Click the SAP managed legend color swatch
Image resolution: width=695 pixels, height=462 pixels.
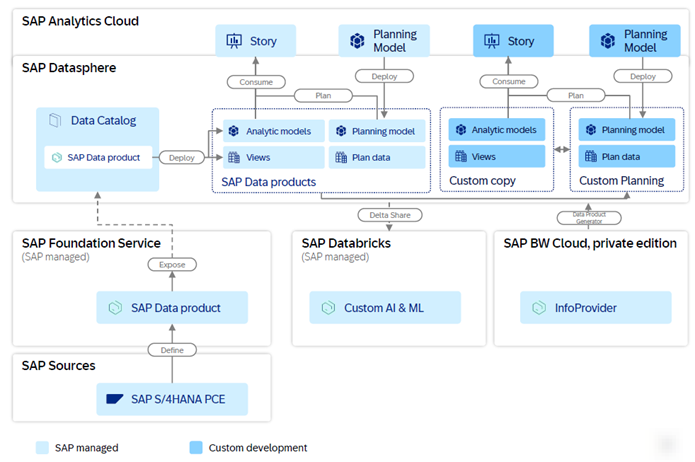click(41, 447)
